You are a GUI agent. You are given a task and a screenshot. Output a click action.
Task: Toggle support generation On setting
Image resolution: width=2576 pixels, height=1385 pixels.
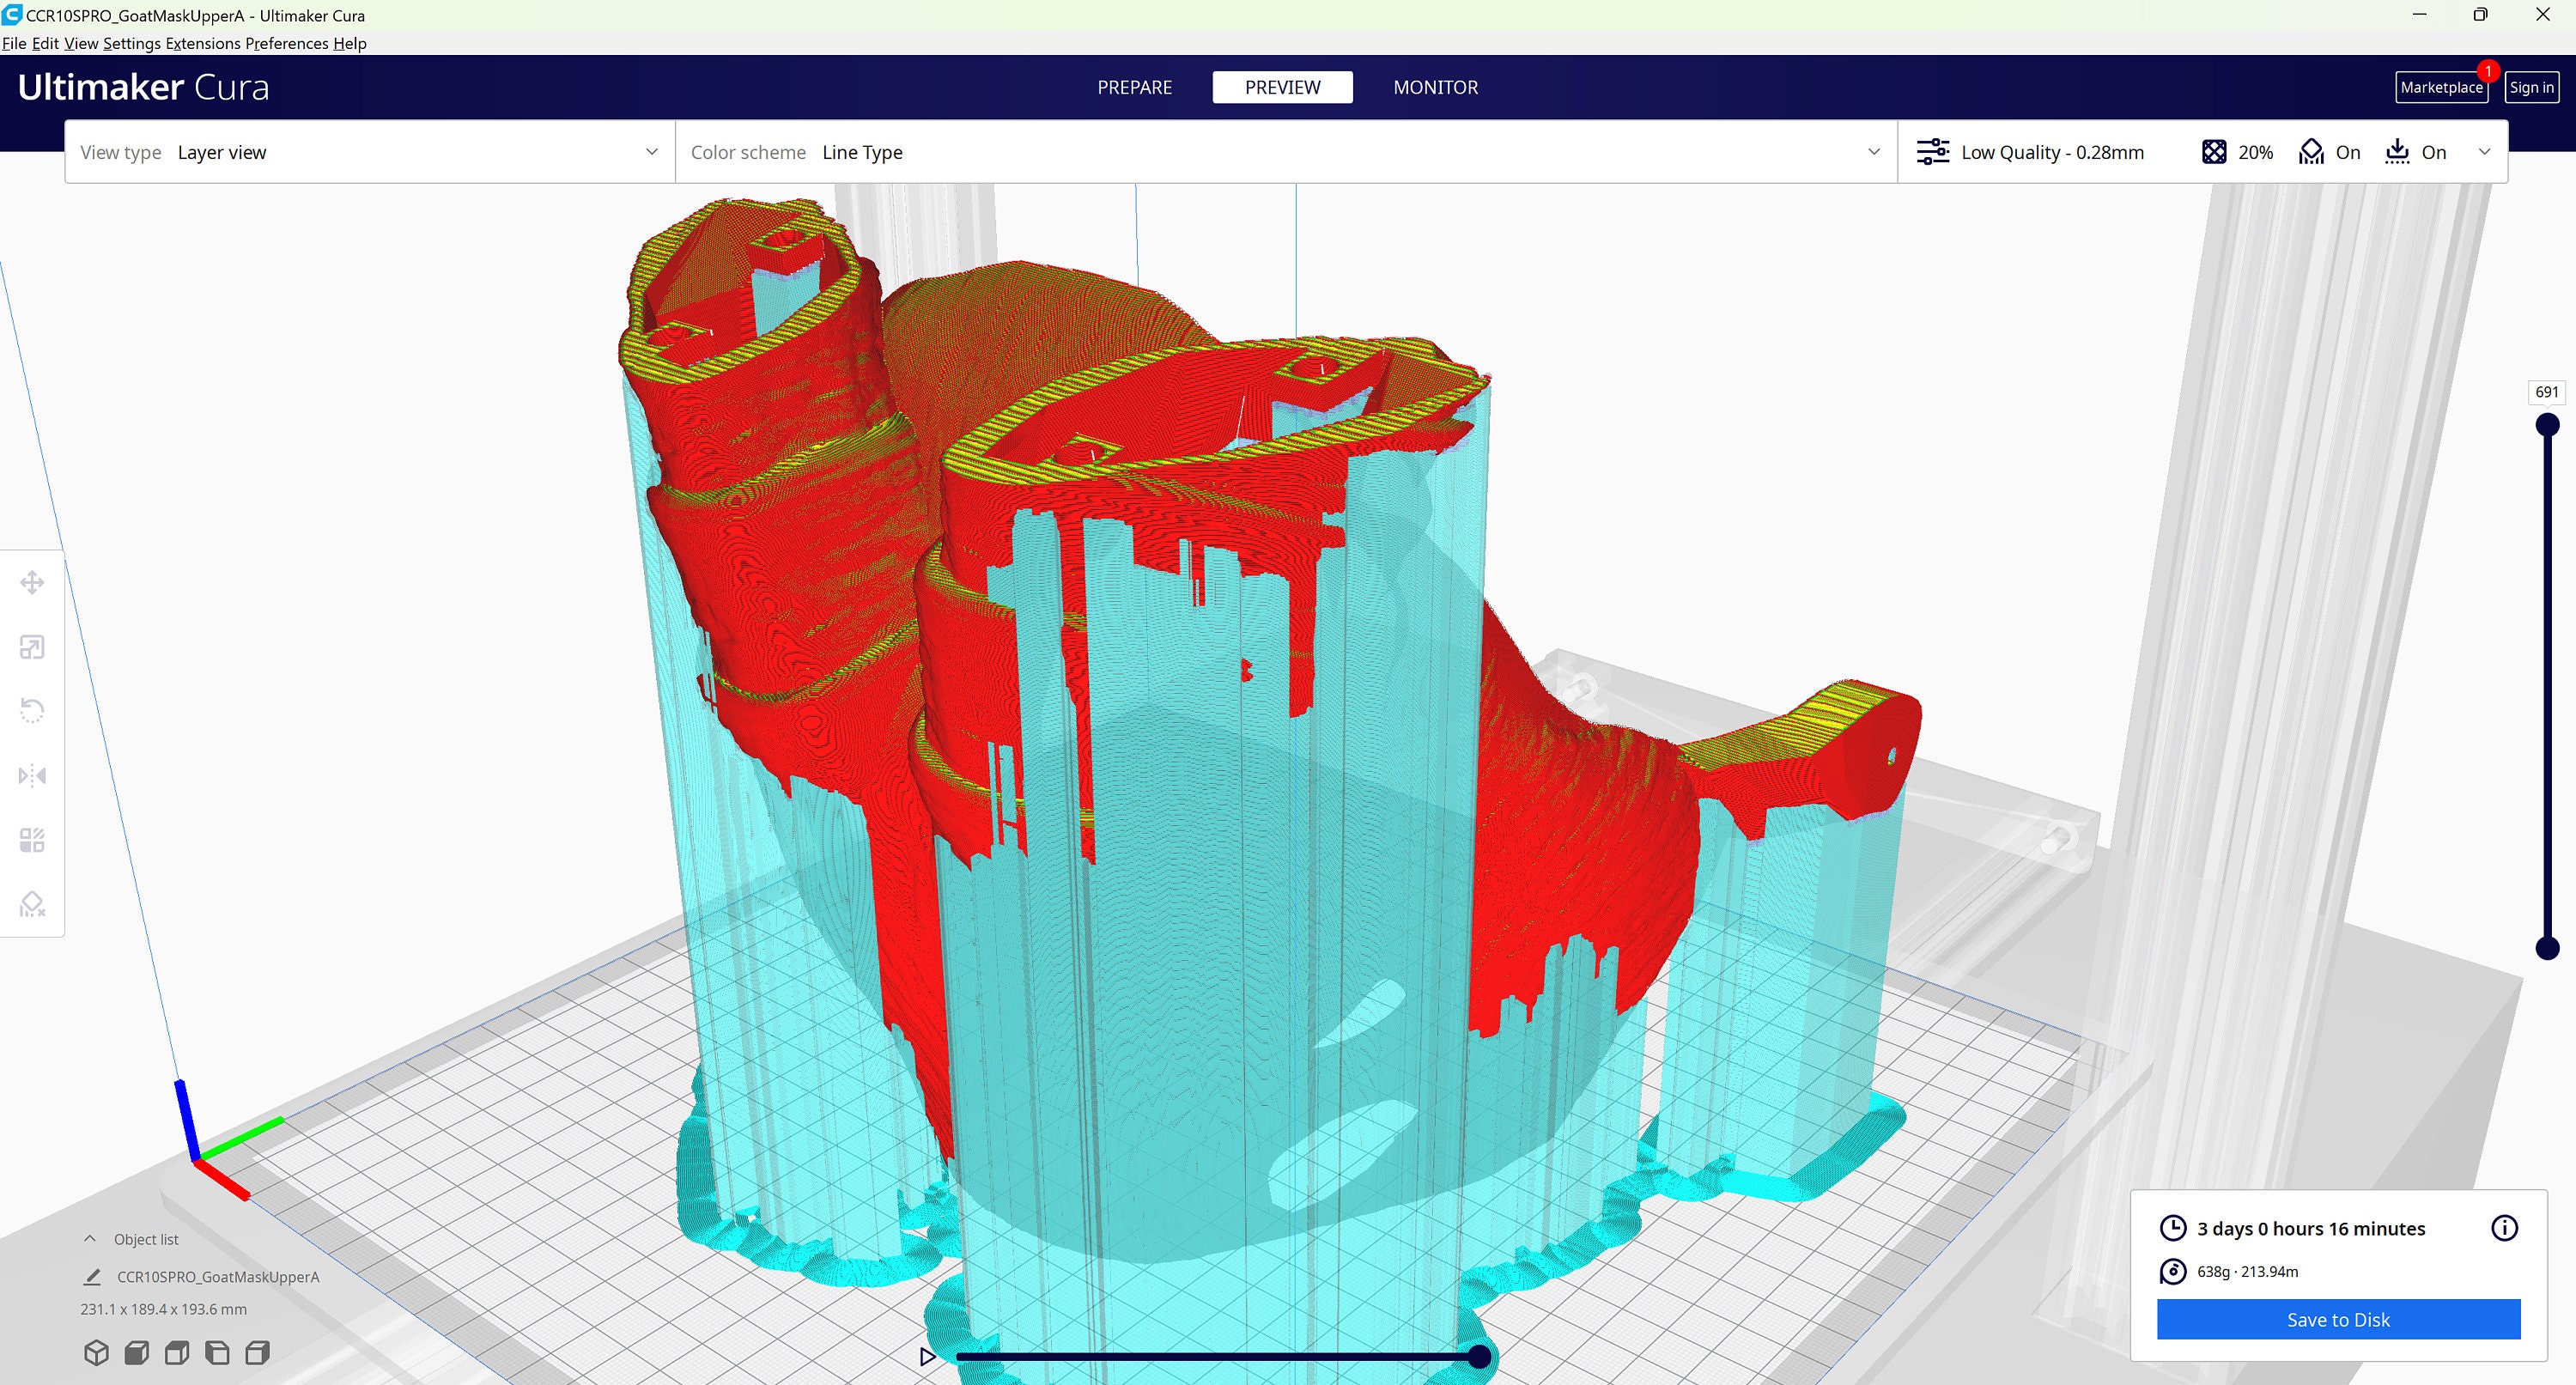(2329, 151)
